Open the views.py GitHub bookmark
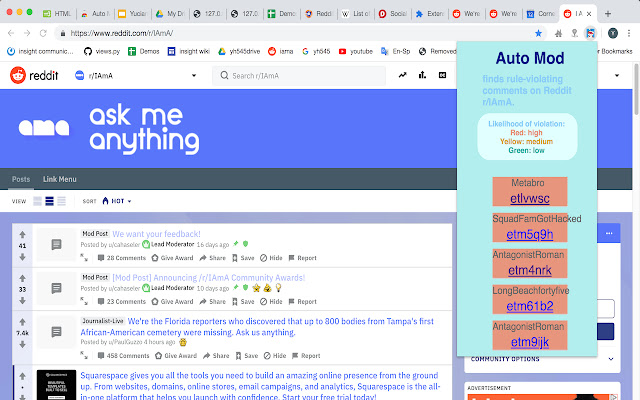Image resolution: width=640 pixels, height=400 pixels. 102,51
